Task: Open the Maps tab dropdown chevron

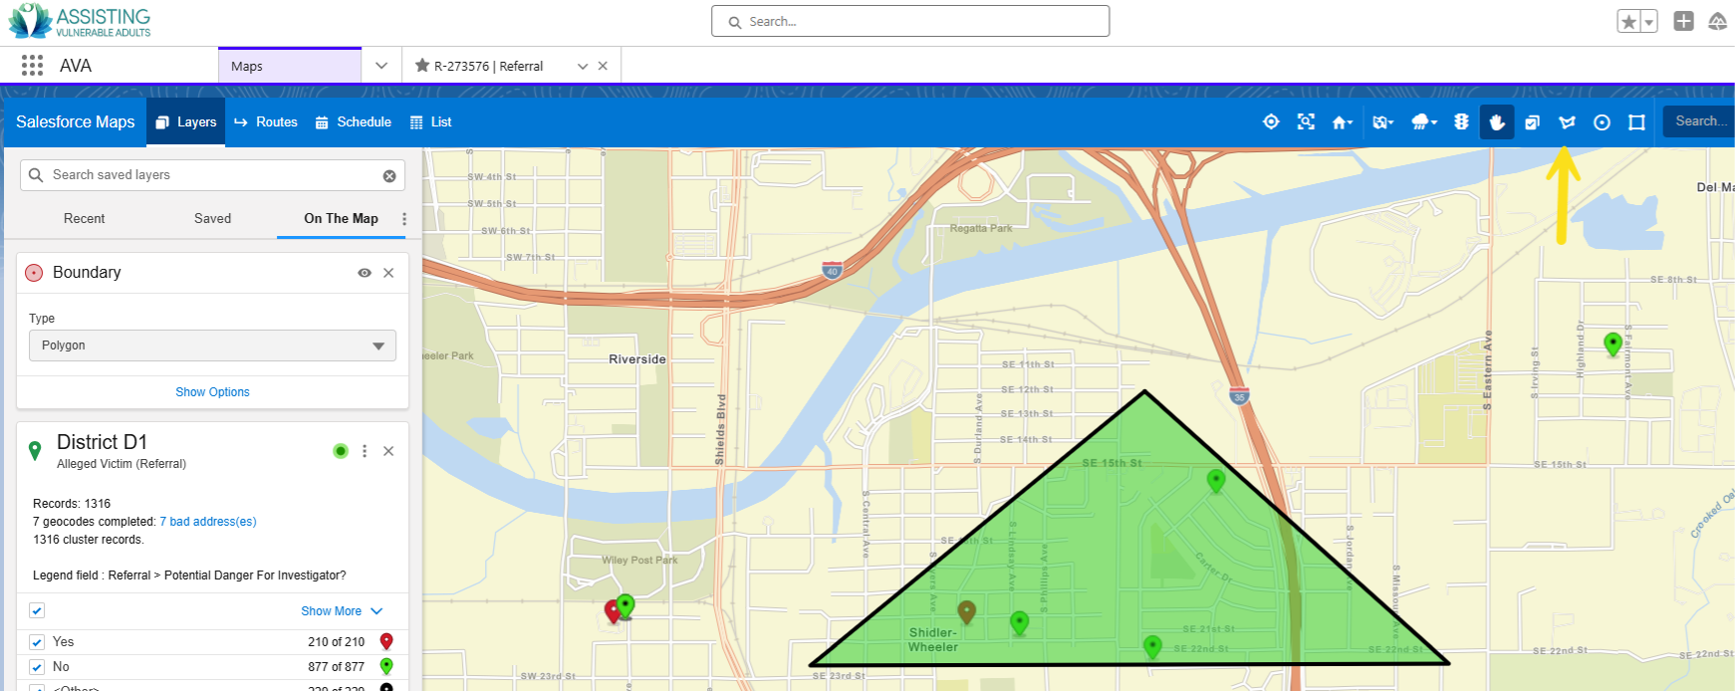Action: click(x=381, y=66)
